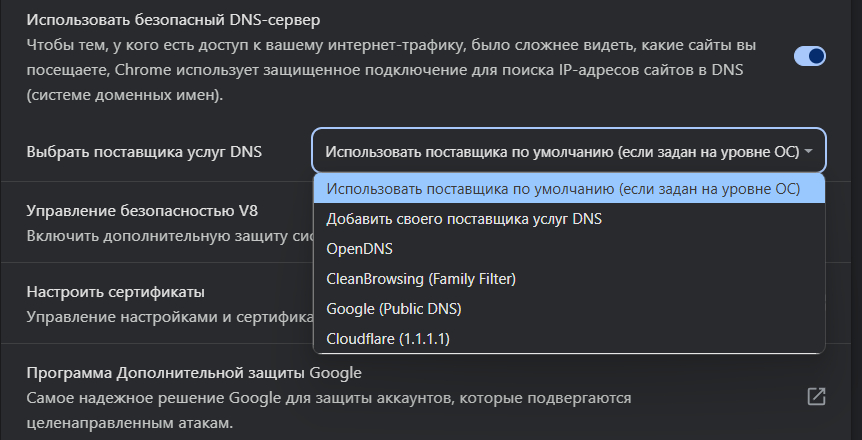Click secure DNS explanation paragraph
The height and width of the screenshot is (440, 862).
[391, 70]
